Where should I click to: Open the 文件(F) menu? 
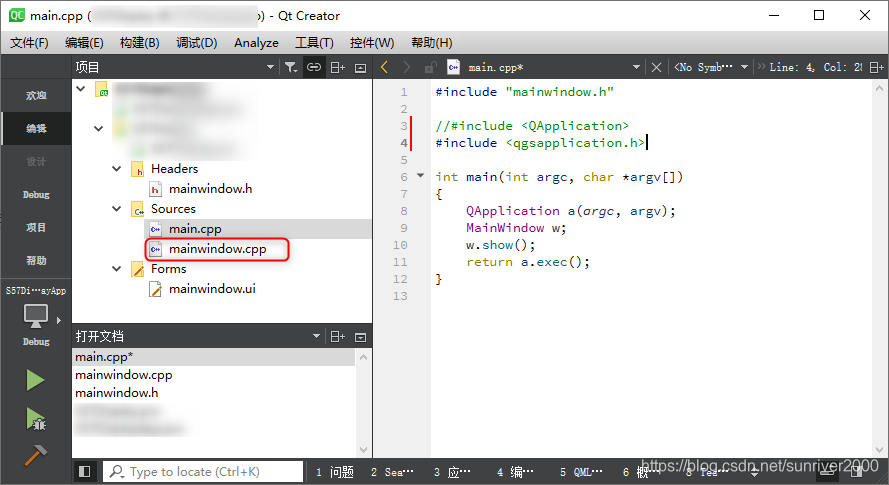tap(29, 43)
